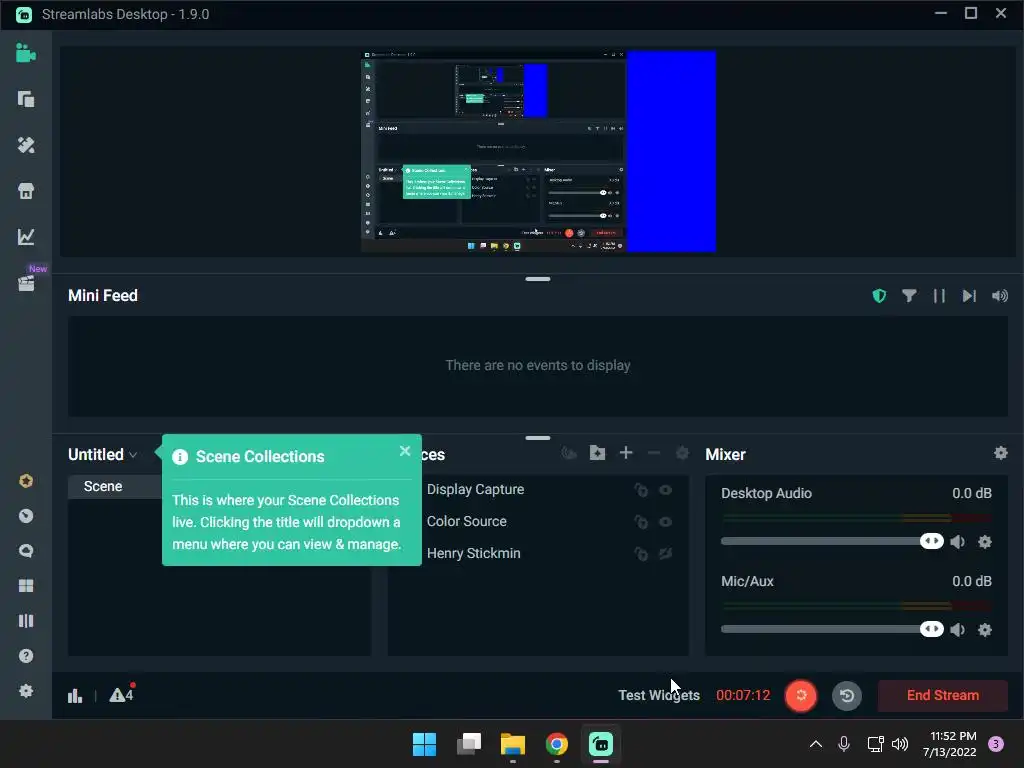1024x768 pixels.
Task: Adjust the Mic/Aux volume slider
Action: point(832,630)
